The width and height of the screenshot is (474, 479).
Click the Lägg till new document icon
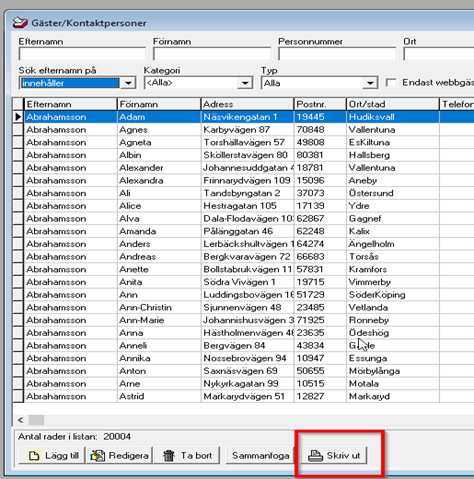pos(34,455)
